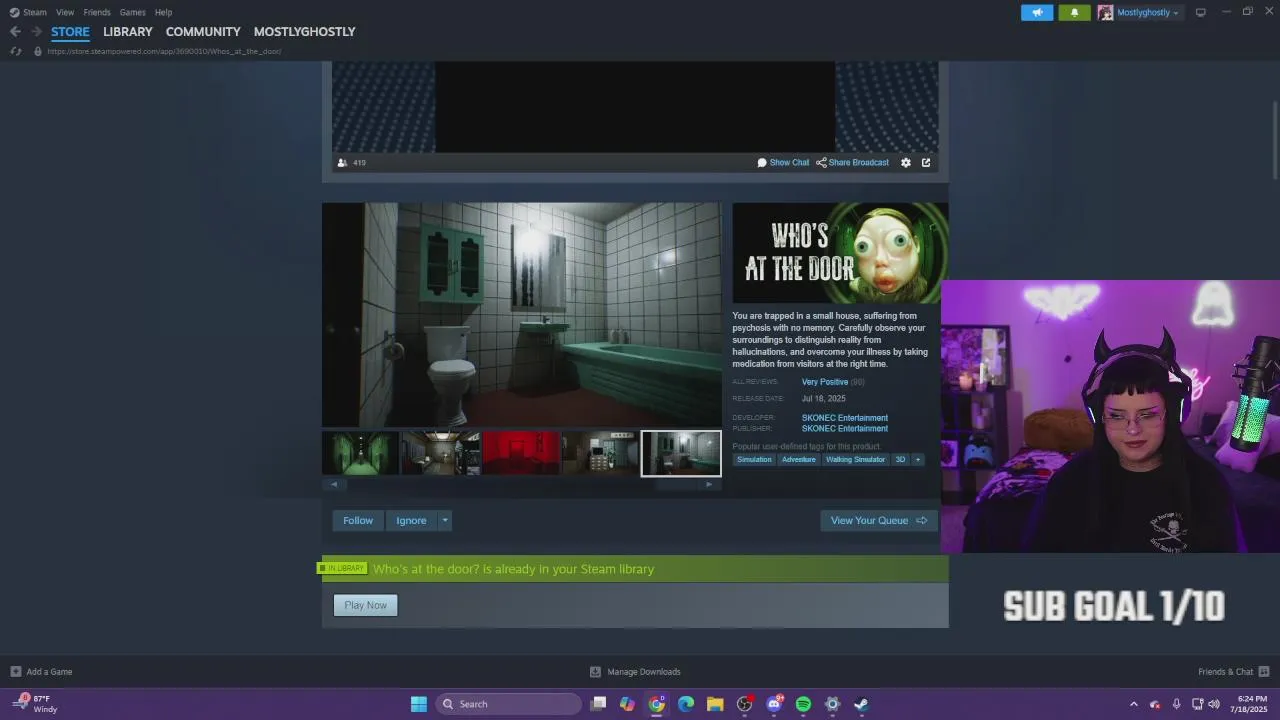This screenshot has height=720, width=1280.
Task: Open Friends & Chat
Action: pyautogui.click(x=1233, y=672)
